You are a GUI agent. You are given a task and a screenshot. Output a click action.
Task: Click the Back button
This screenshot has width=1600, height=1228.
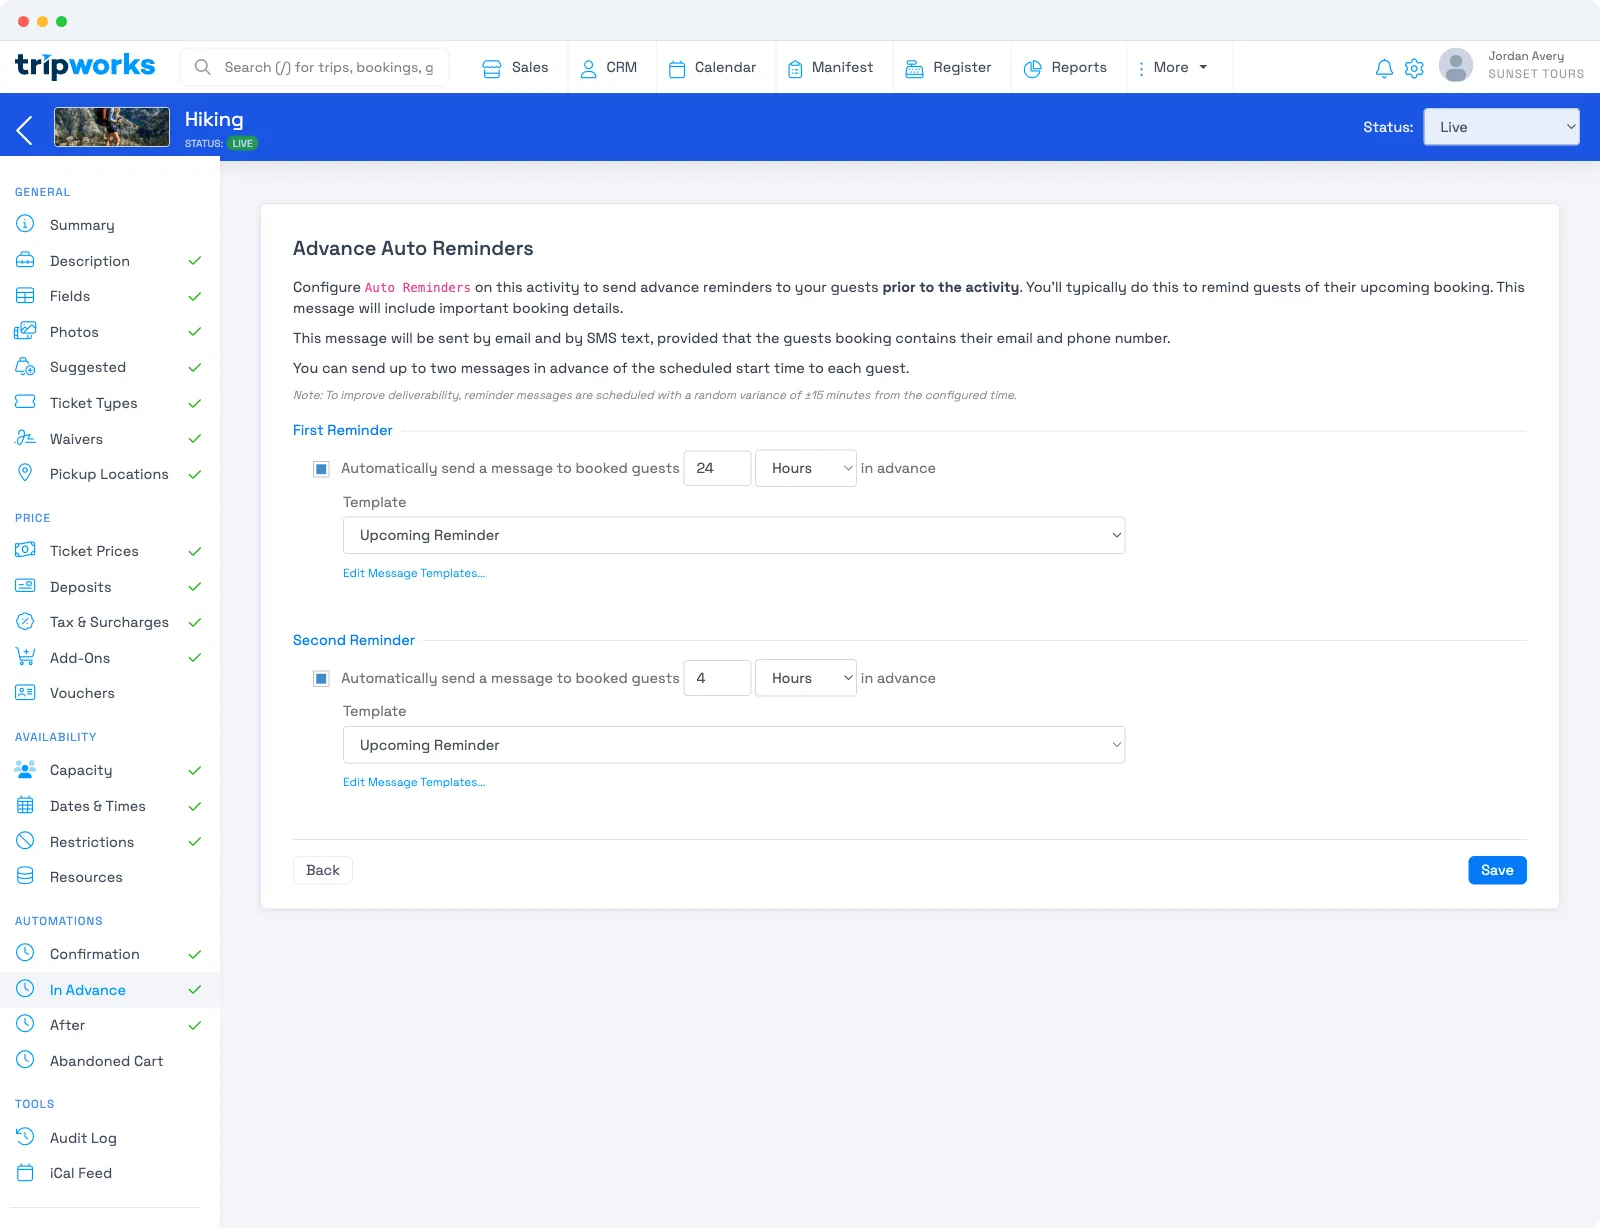tap(323, 870)
